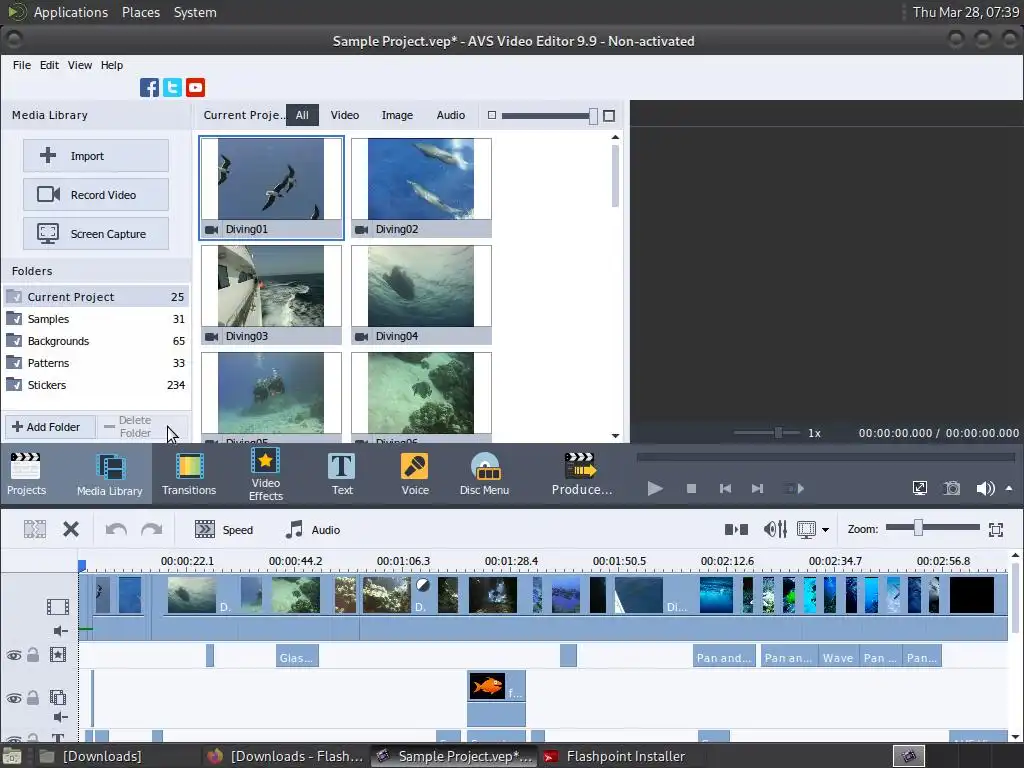Select the Diving04 thumbnail
1024x768 pixels.
click(421, 295)
